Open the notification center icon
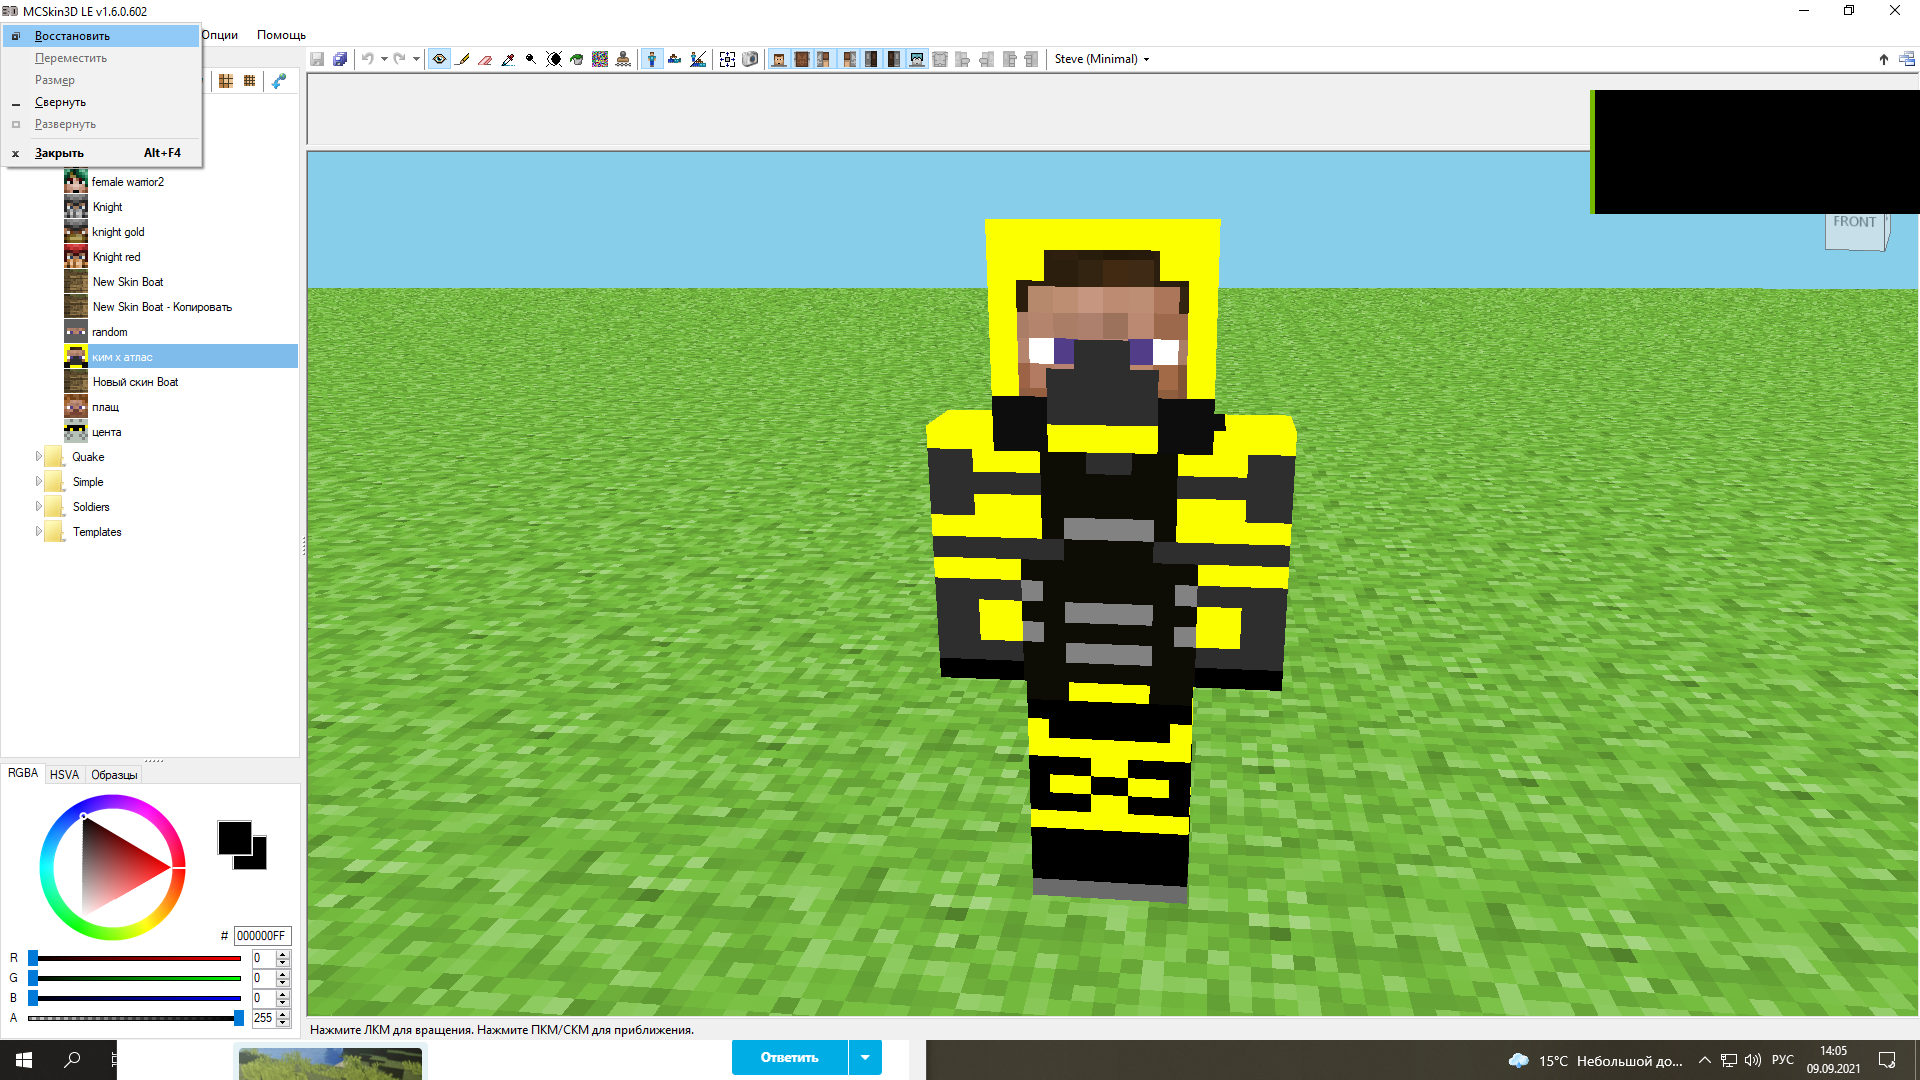This screenshot has width=1920, height=1080. [1887, 1060]
